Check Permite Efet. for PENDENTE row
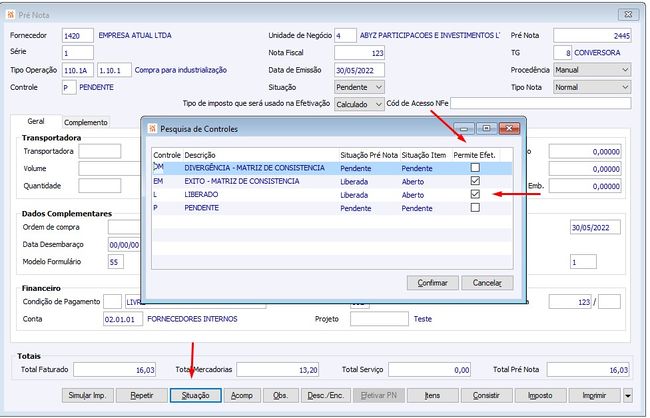The image size is (650, 418). click(475, 207)
